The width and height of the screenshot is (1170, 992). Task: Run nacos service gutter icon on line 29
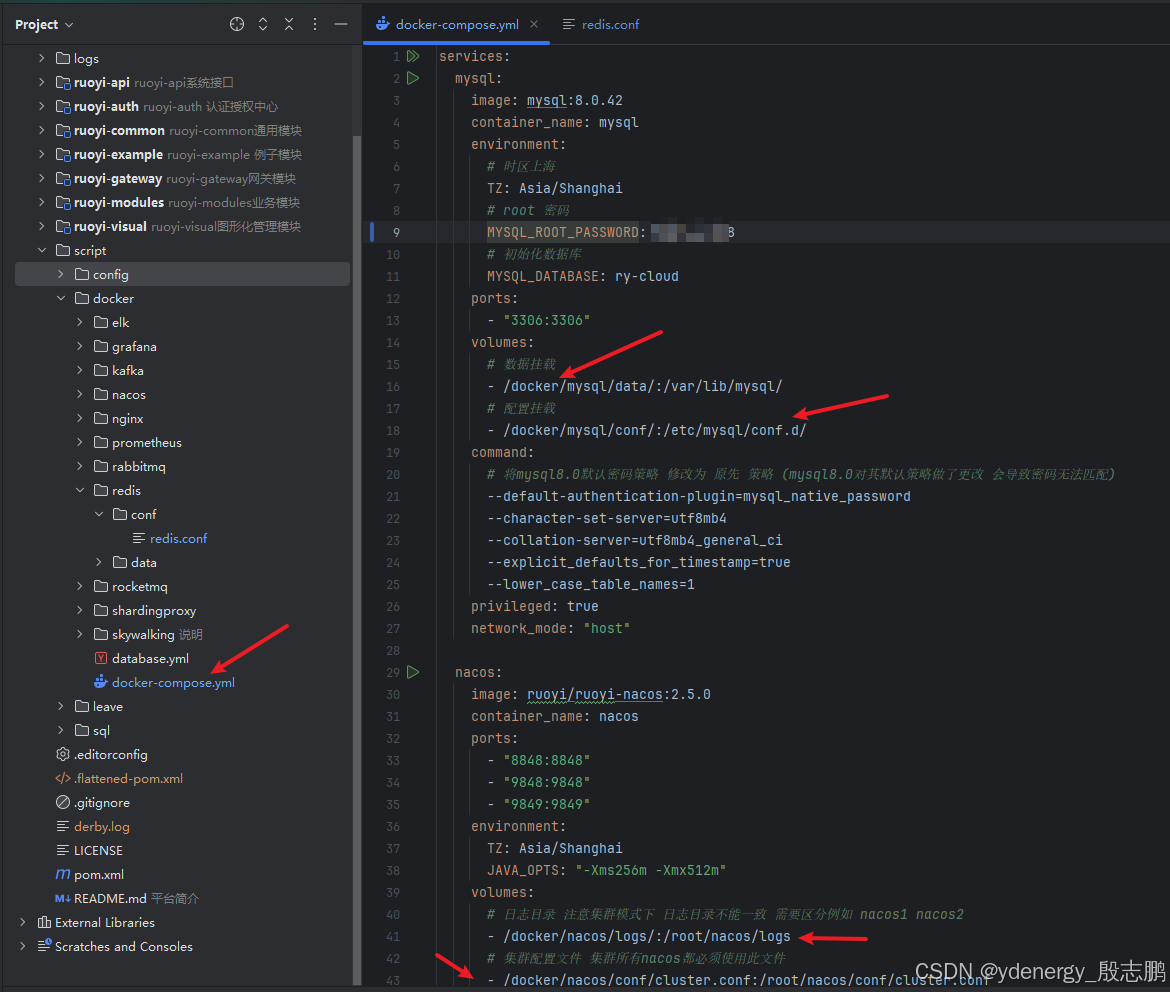coord(412,672)
